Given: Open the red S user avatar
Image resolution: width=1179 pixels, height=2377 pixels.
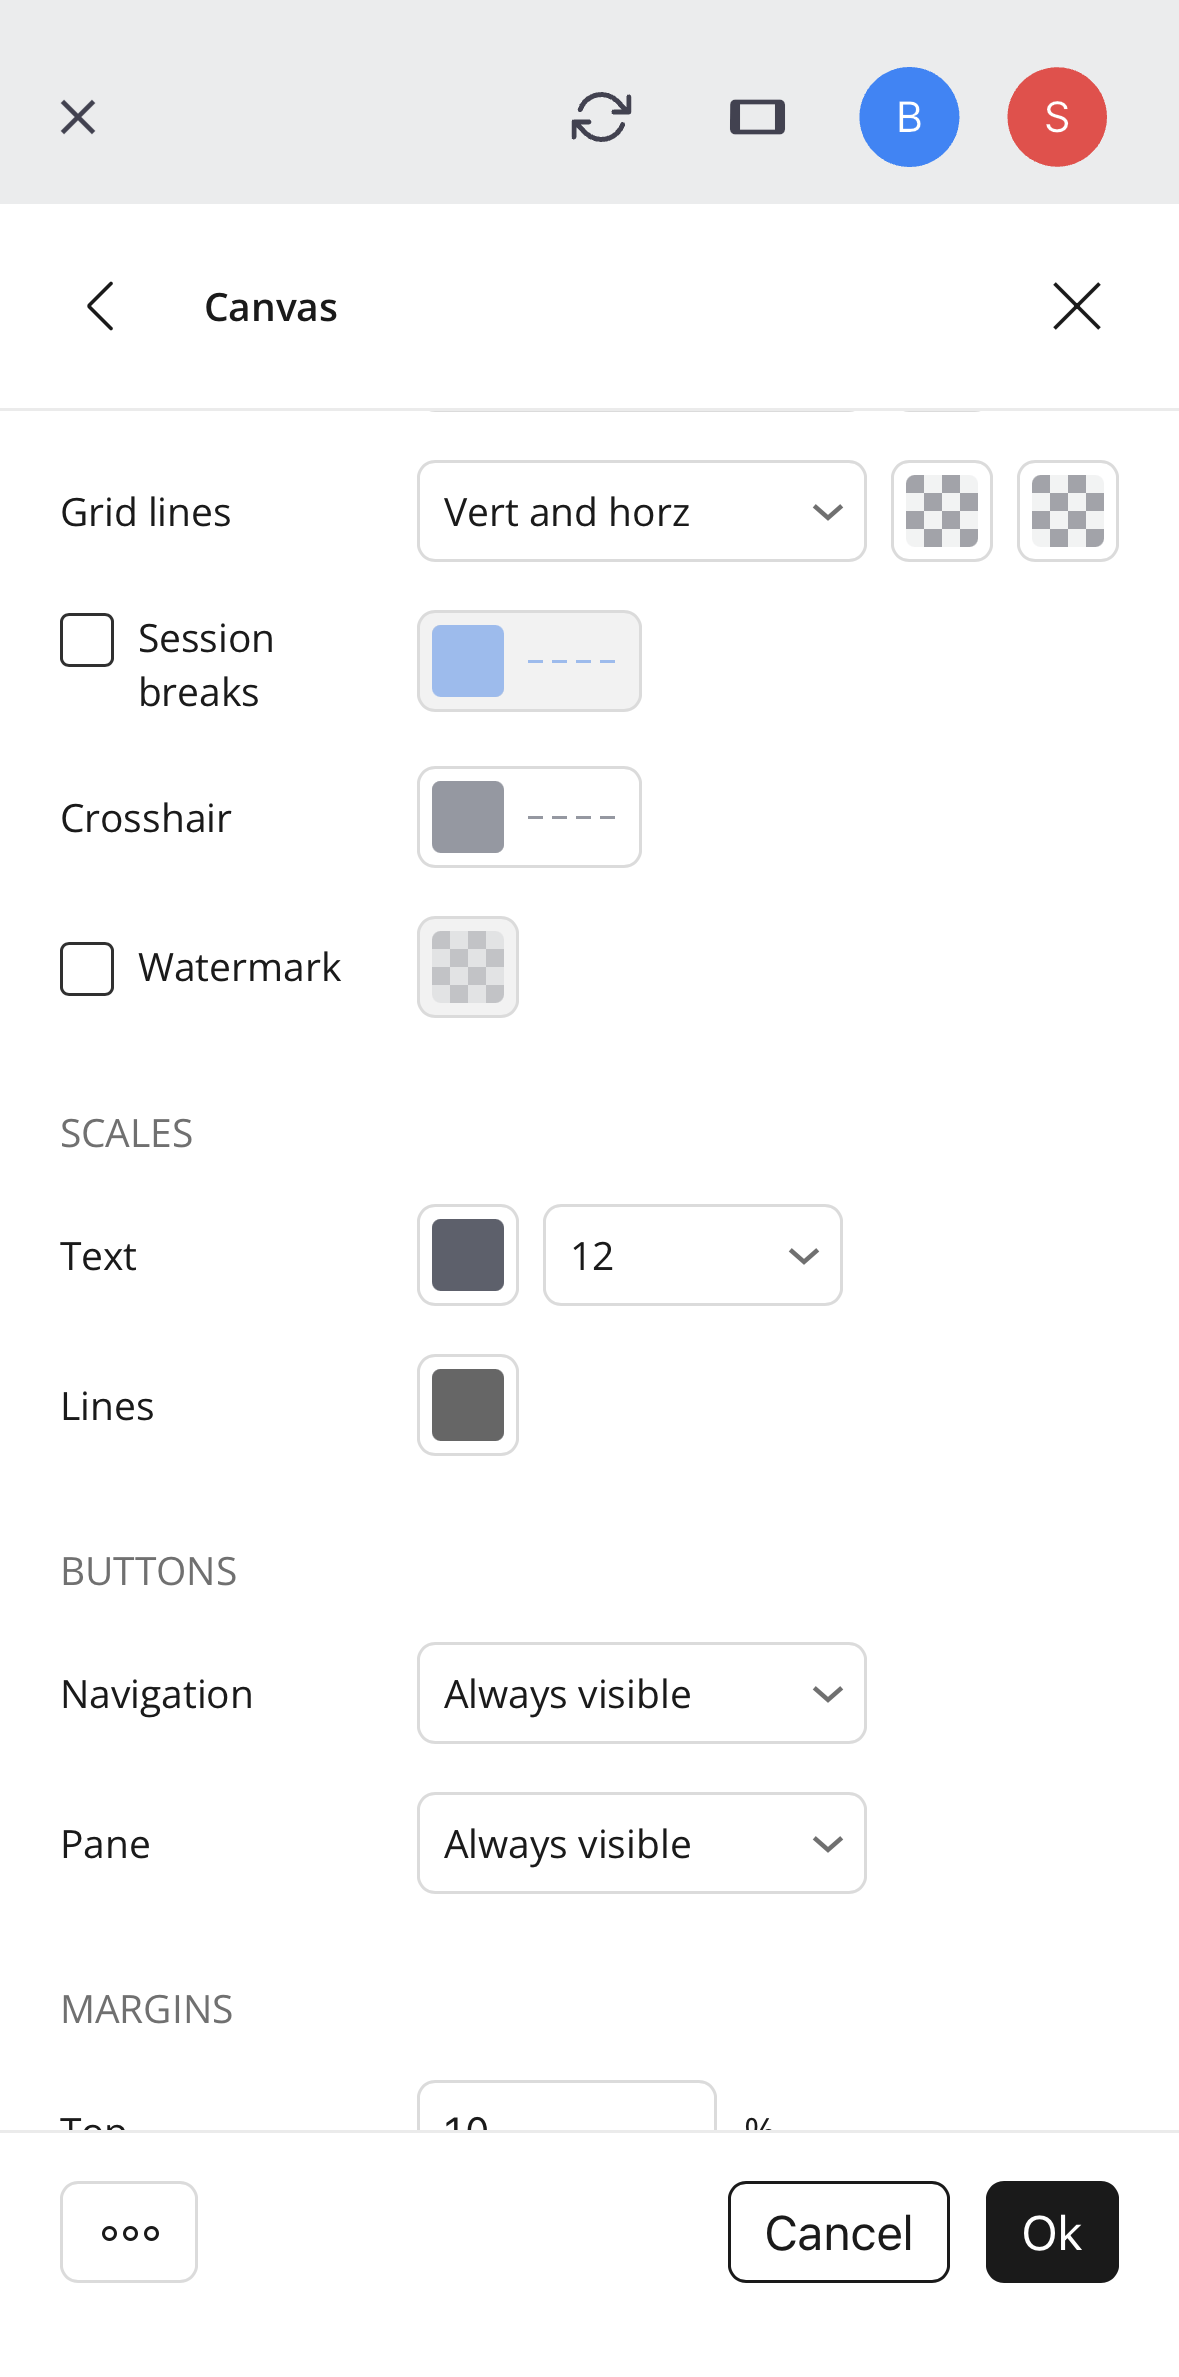Looking at the screenshot, I should tap(1056, 117).
